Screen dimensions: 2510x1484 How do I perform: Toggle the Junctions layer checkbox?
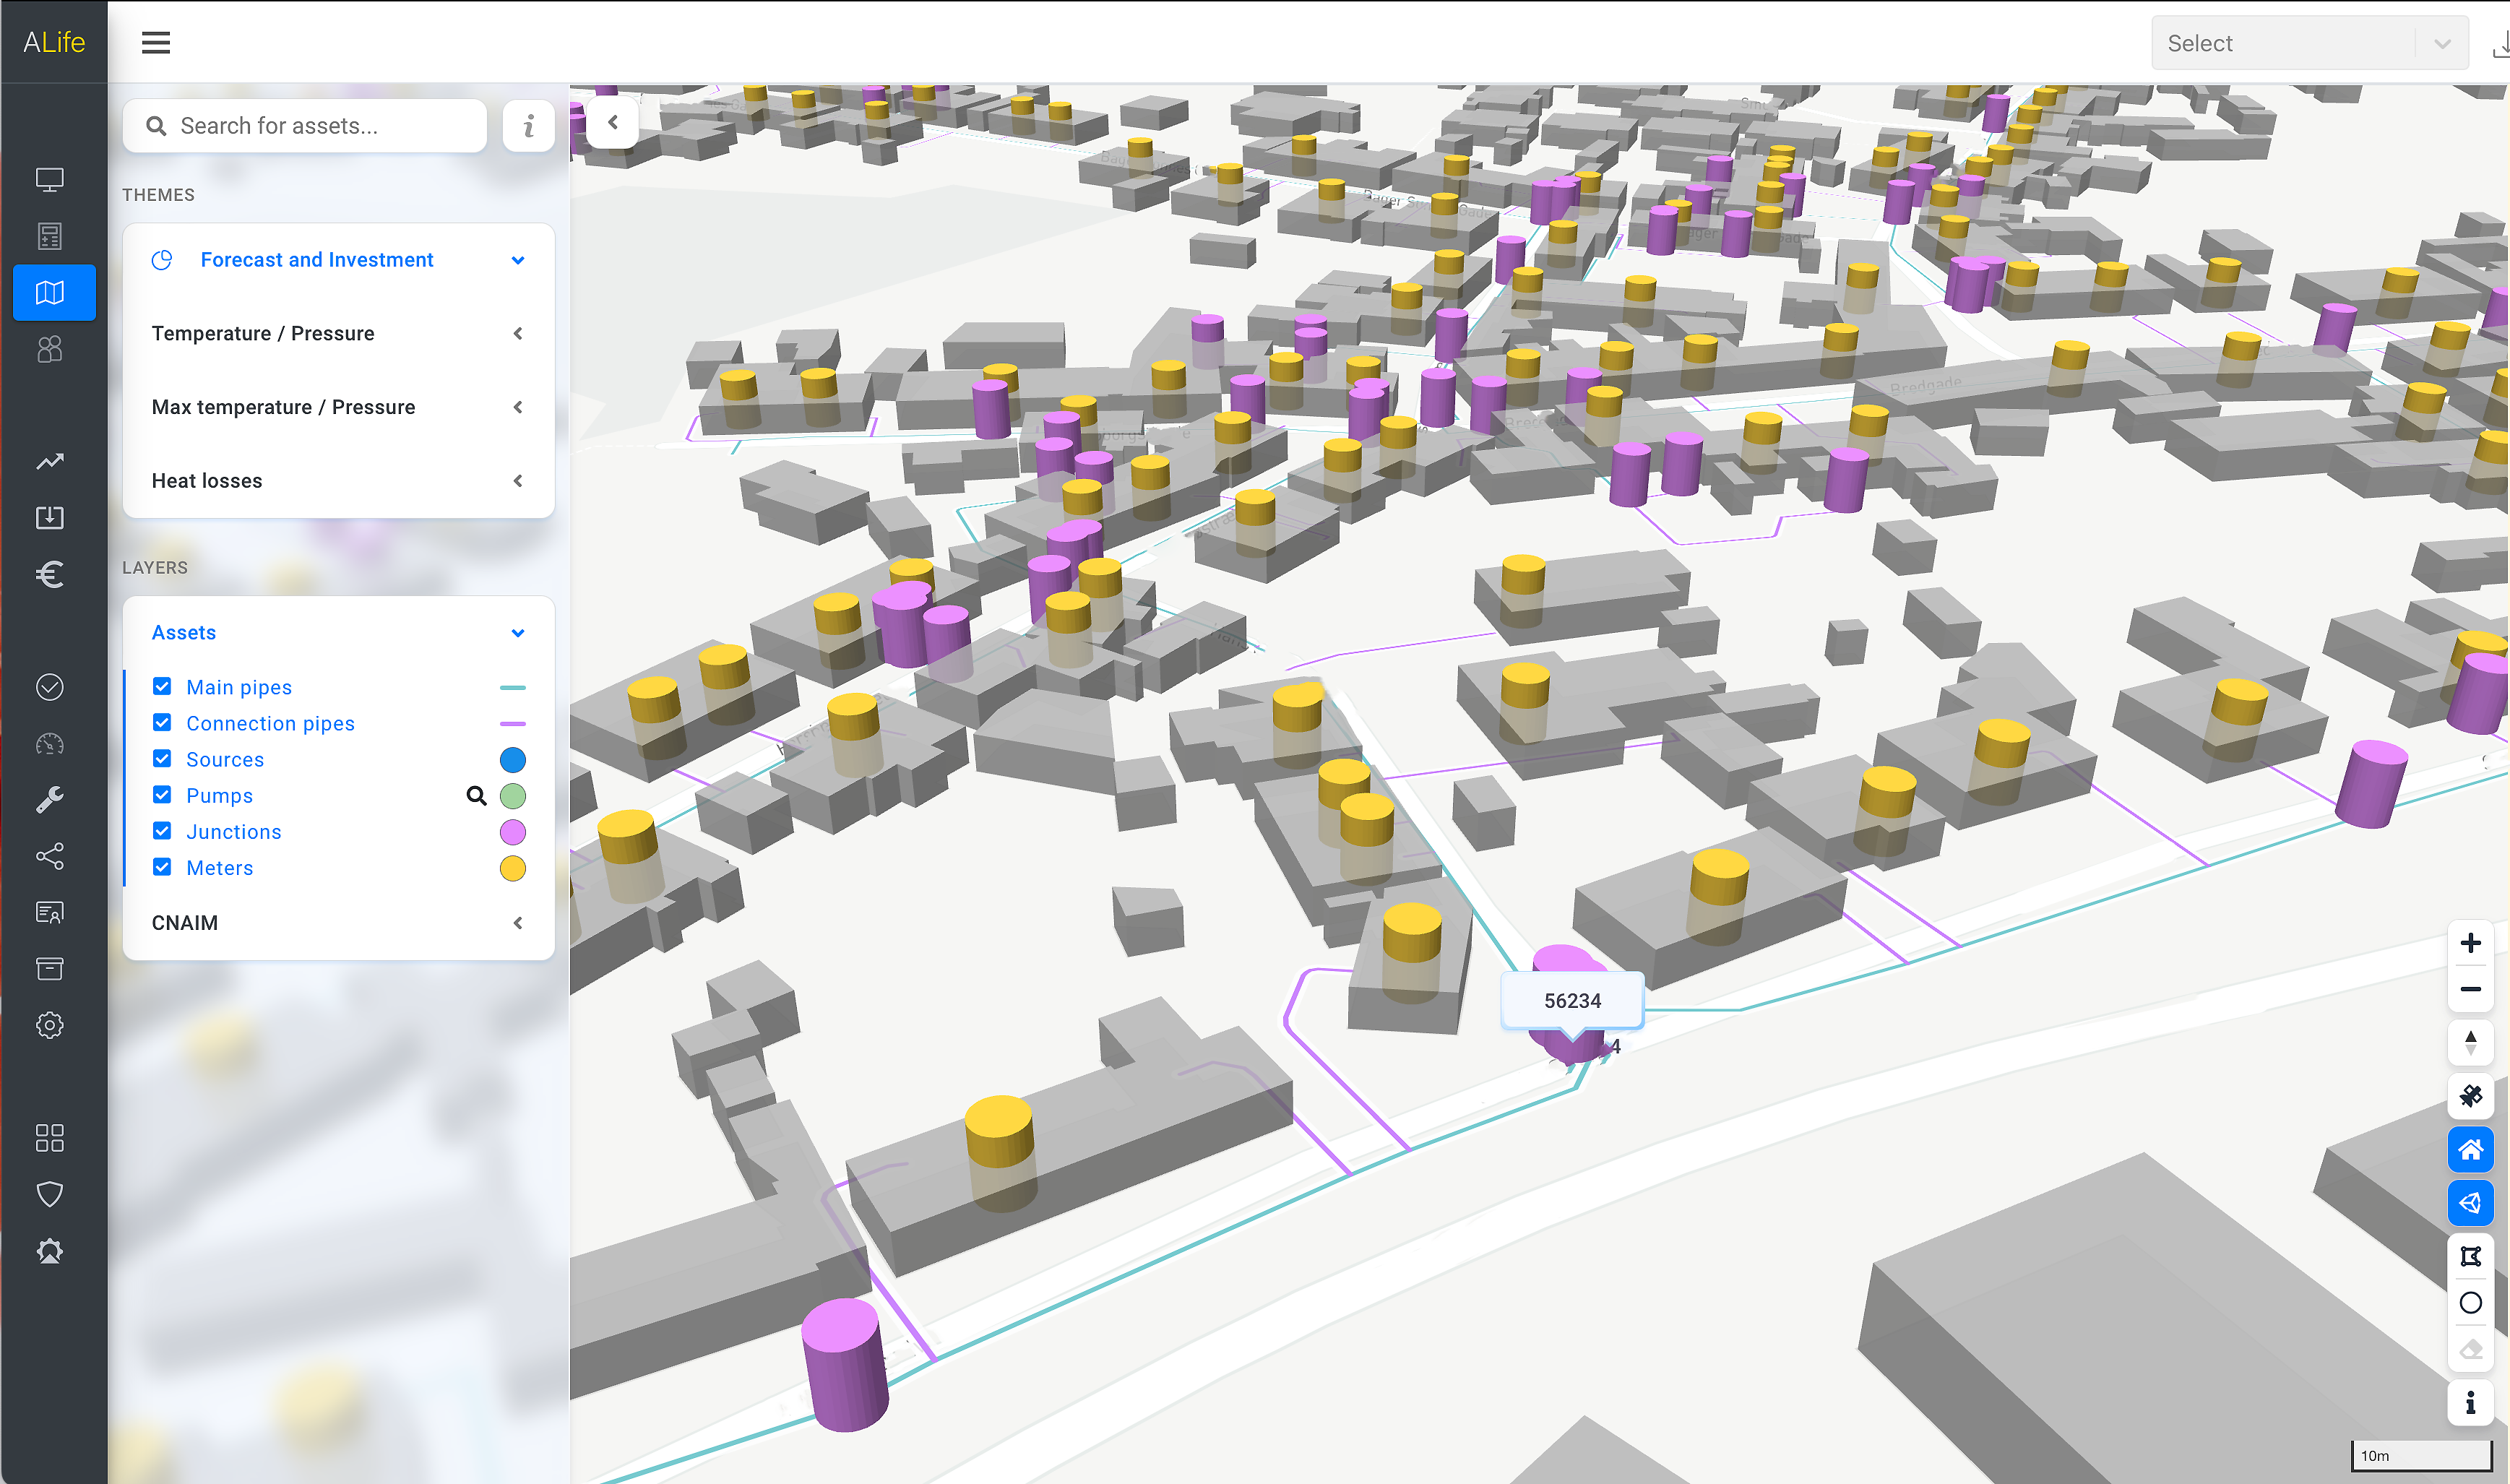(x=162, y=831)
